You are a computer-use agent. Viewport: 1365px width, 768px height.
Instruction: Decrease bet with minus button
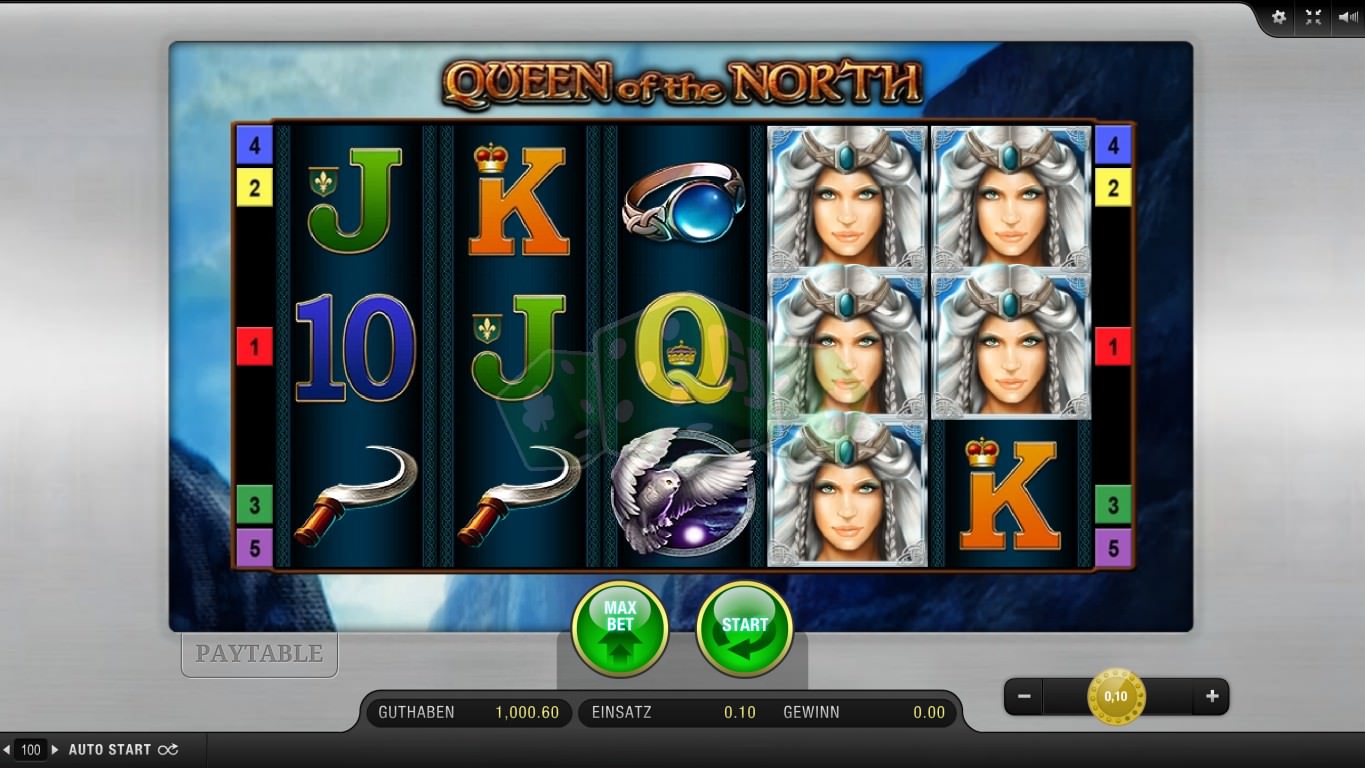(x=1024, y=696)
